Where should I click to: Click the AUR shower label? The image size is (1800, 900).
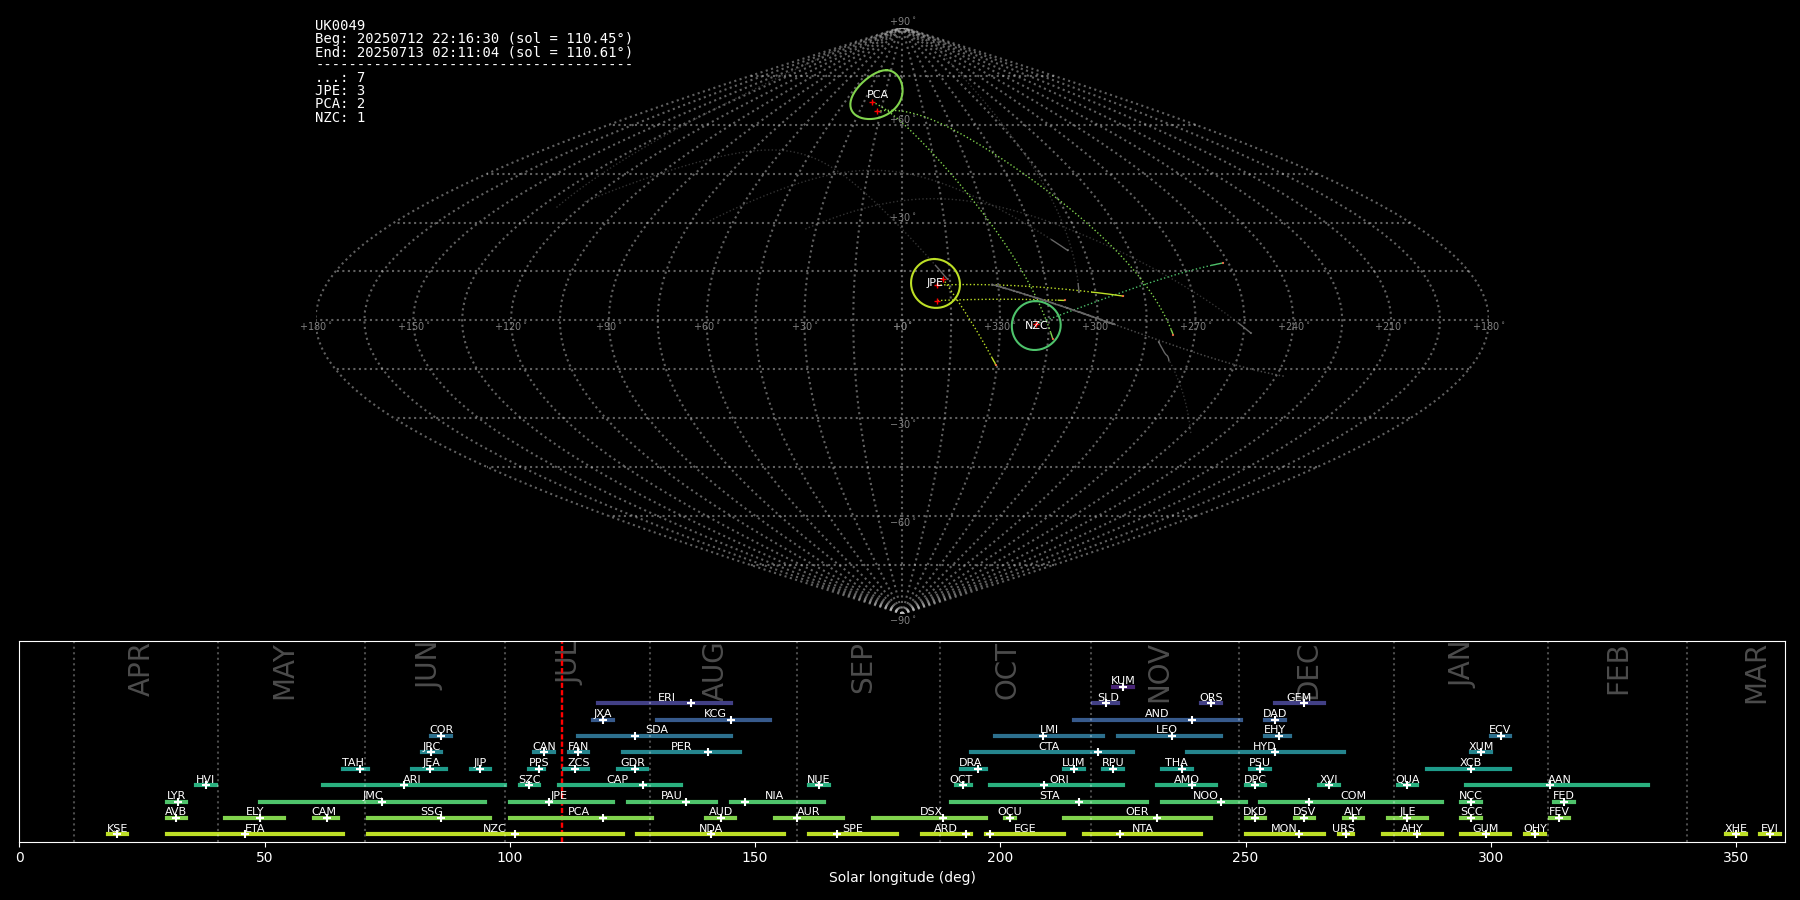(808, 811)
